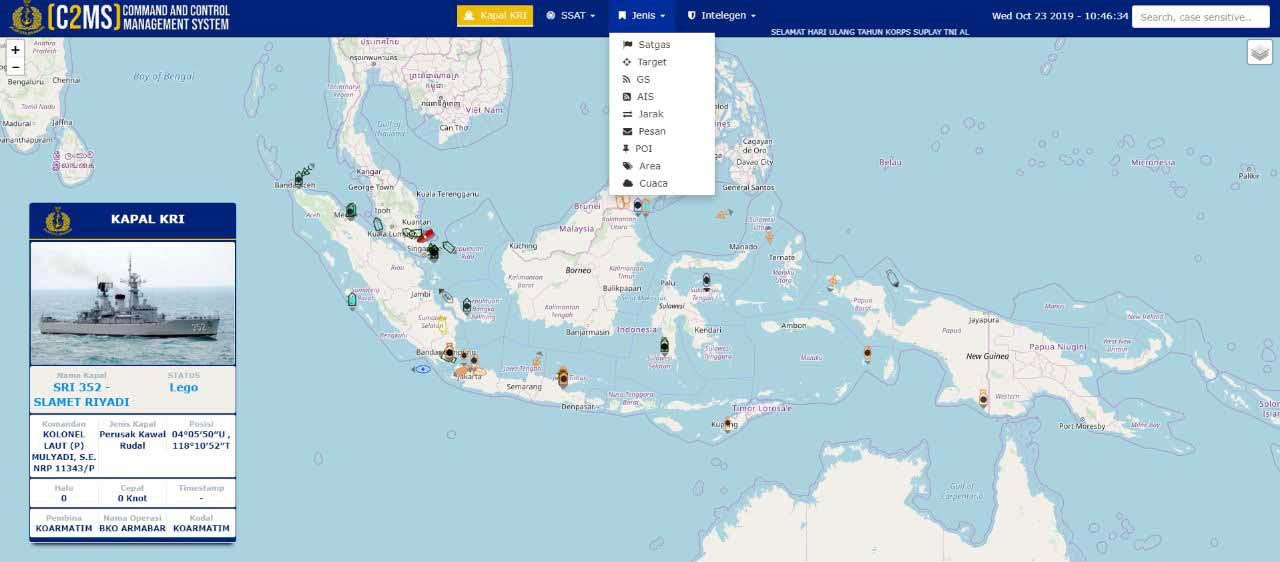Expand the Intelegen dropdown
1280x562 pixels.
click(x=721, y=16)
